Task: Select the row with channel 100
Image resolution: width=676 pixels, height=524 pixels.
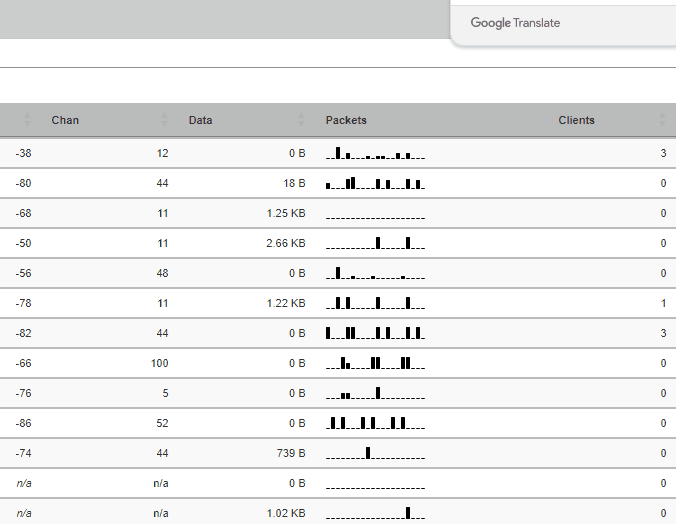Action: point(338,363)
